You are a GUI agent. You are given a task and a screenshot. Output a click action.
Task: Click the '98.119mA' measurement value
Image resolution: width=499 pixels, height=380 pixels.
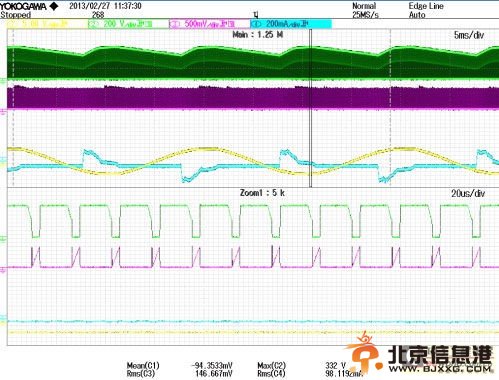(343, 374)
